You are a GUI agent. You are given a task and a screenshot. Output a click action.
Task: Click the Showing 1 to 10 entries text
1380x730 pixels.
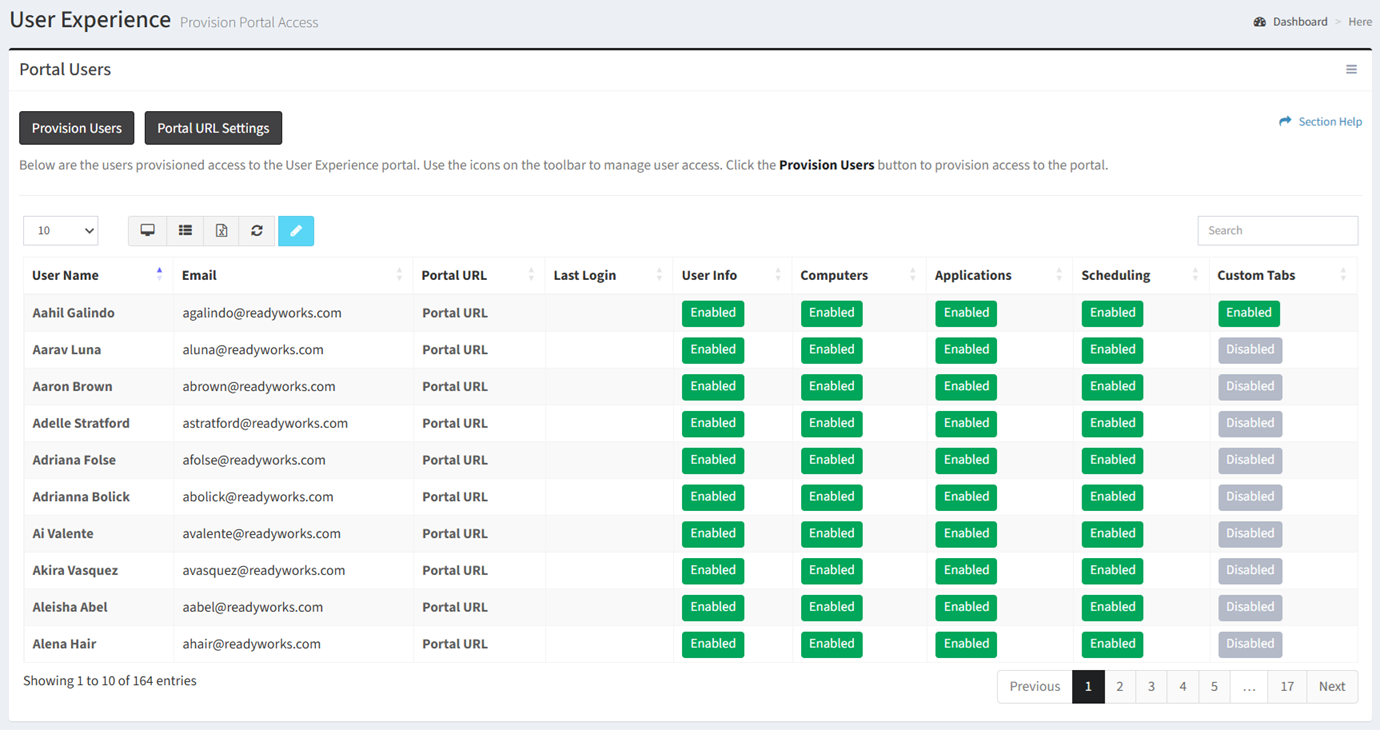click(110, 681)
